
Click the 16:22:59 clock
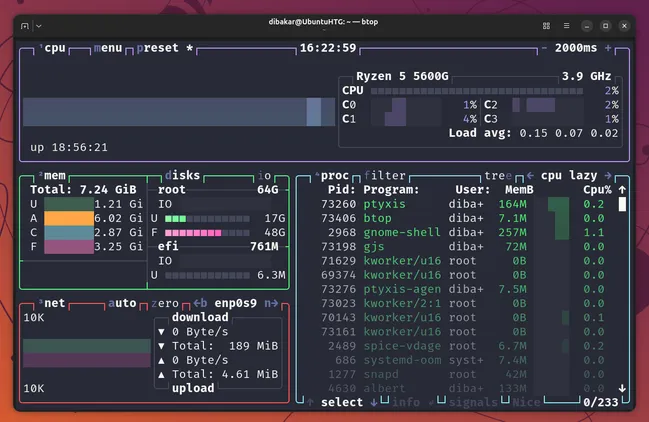pos(328,48)
